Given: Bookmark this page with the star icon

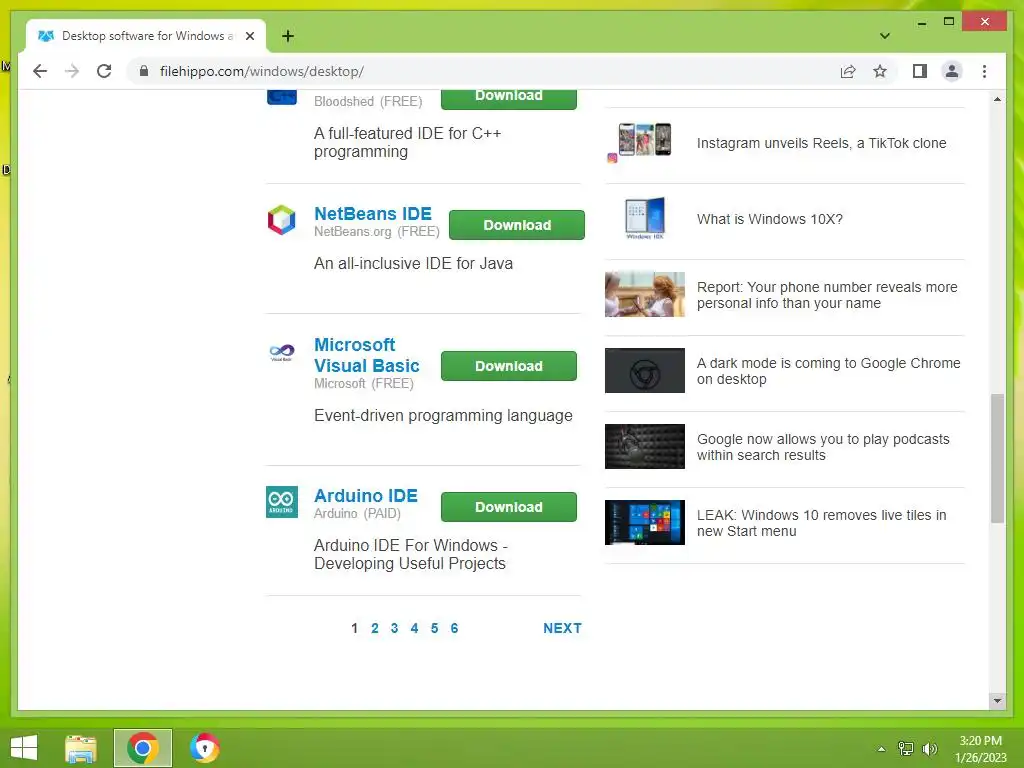Looking at the screenshot, I should click(x=880, y=71).
